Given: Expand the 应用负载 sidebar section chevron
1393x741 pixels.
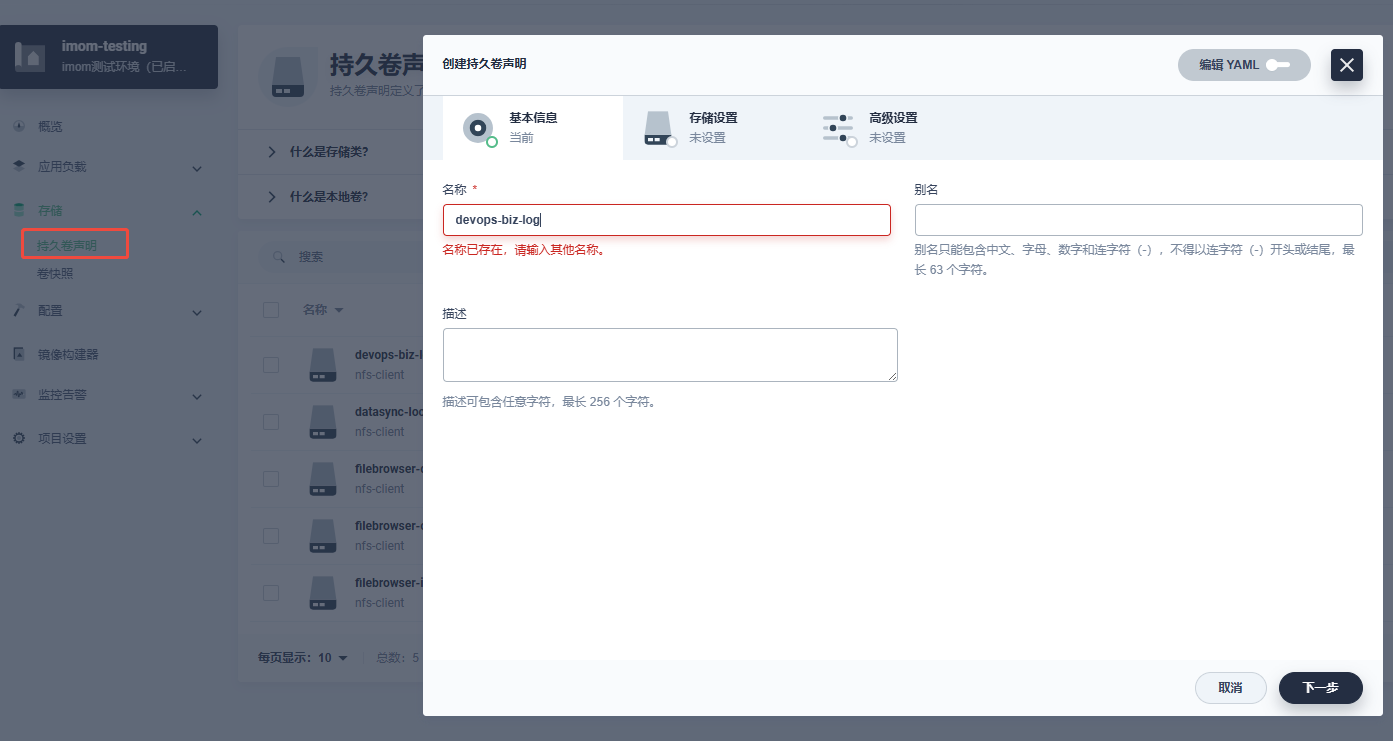Looking at the screenshot, I should coord(197,168).
